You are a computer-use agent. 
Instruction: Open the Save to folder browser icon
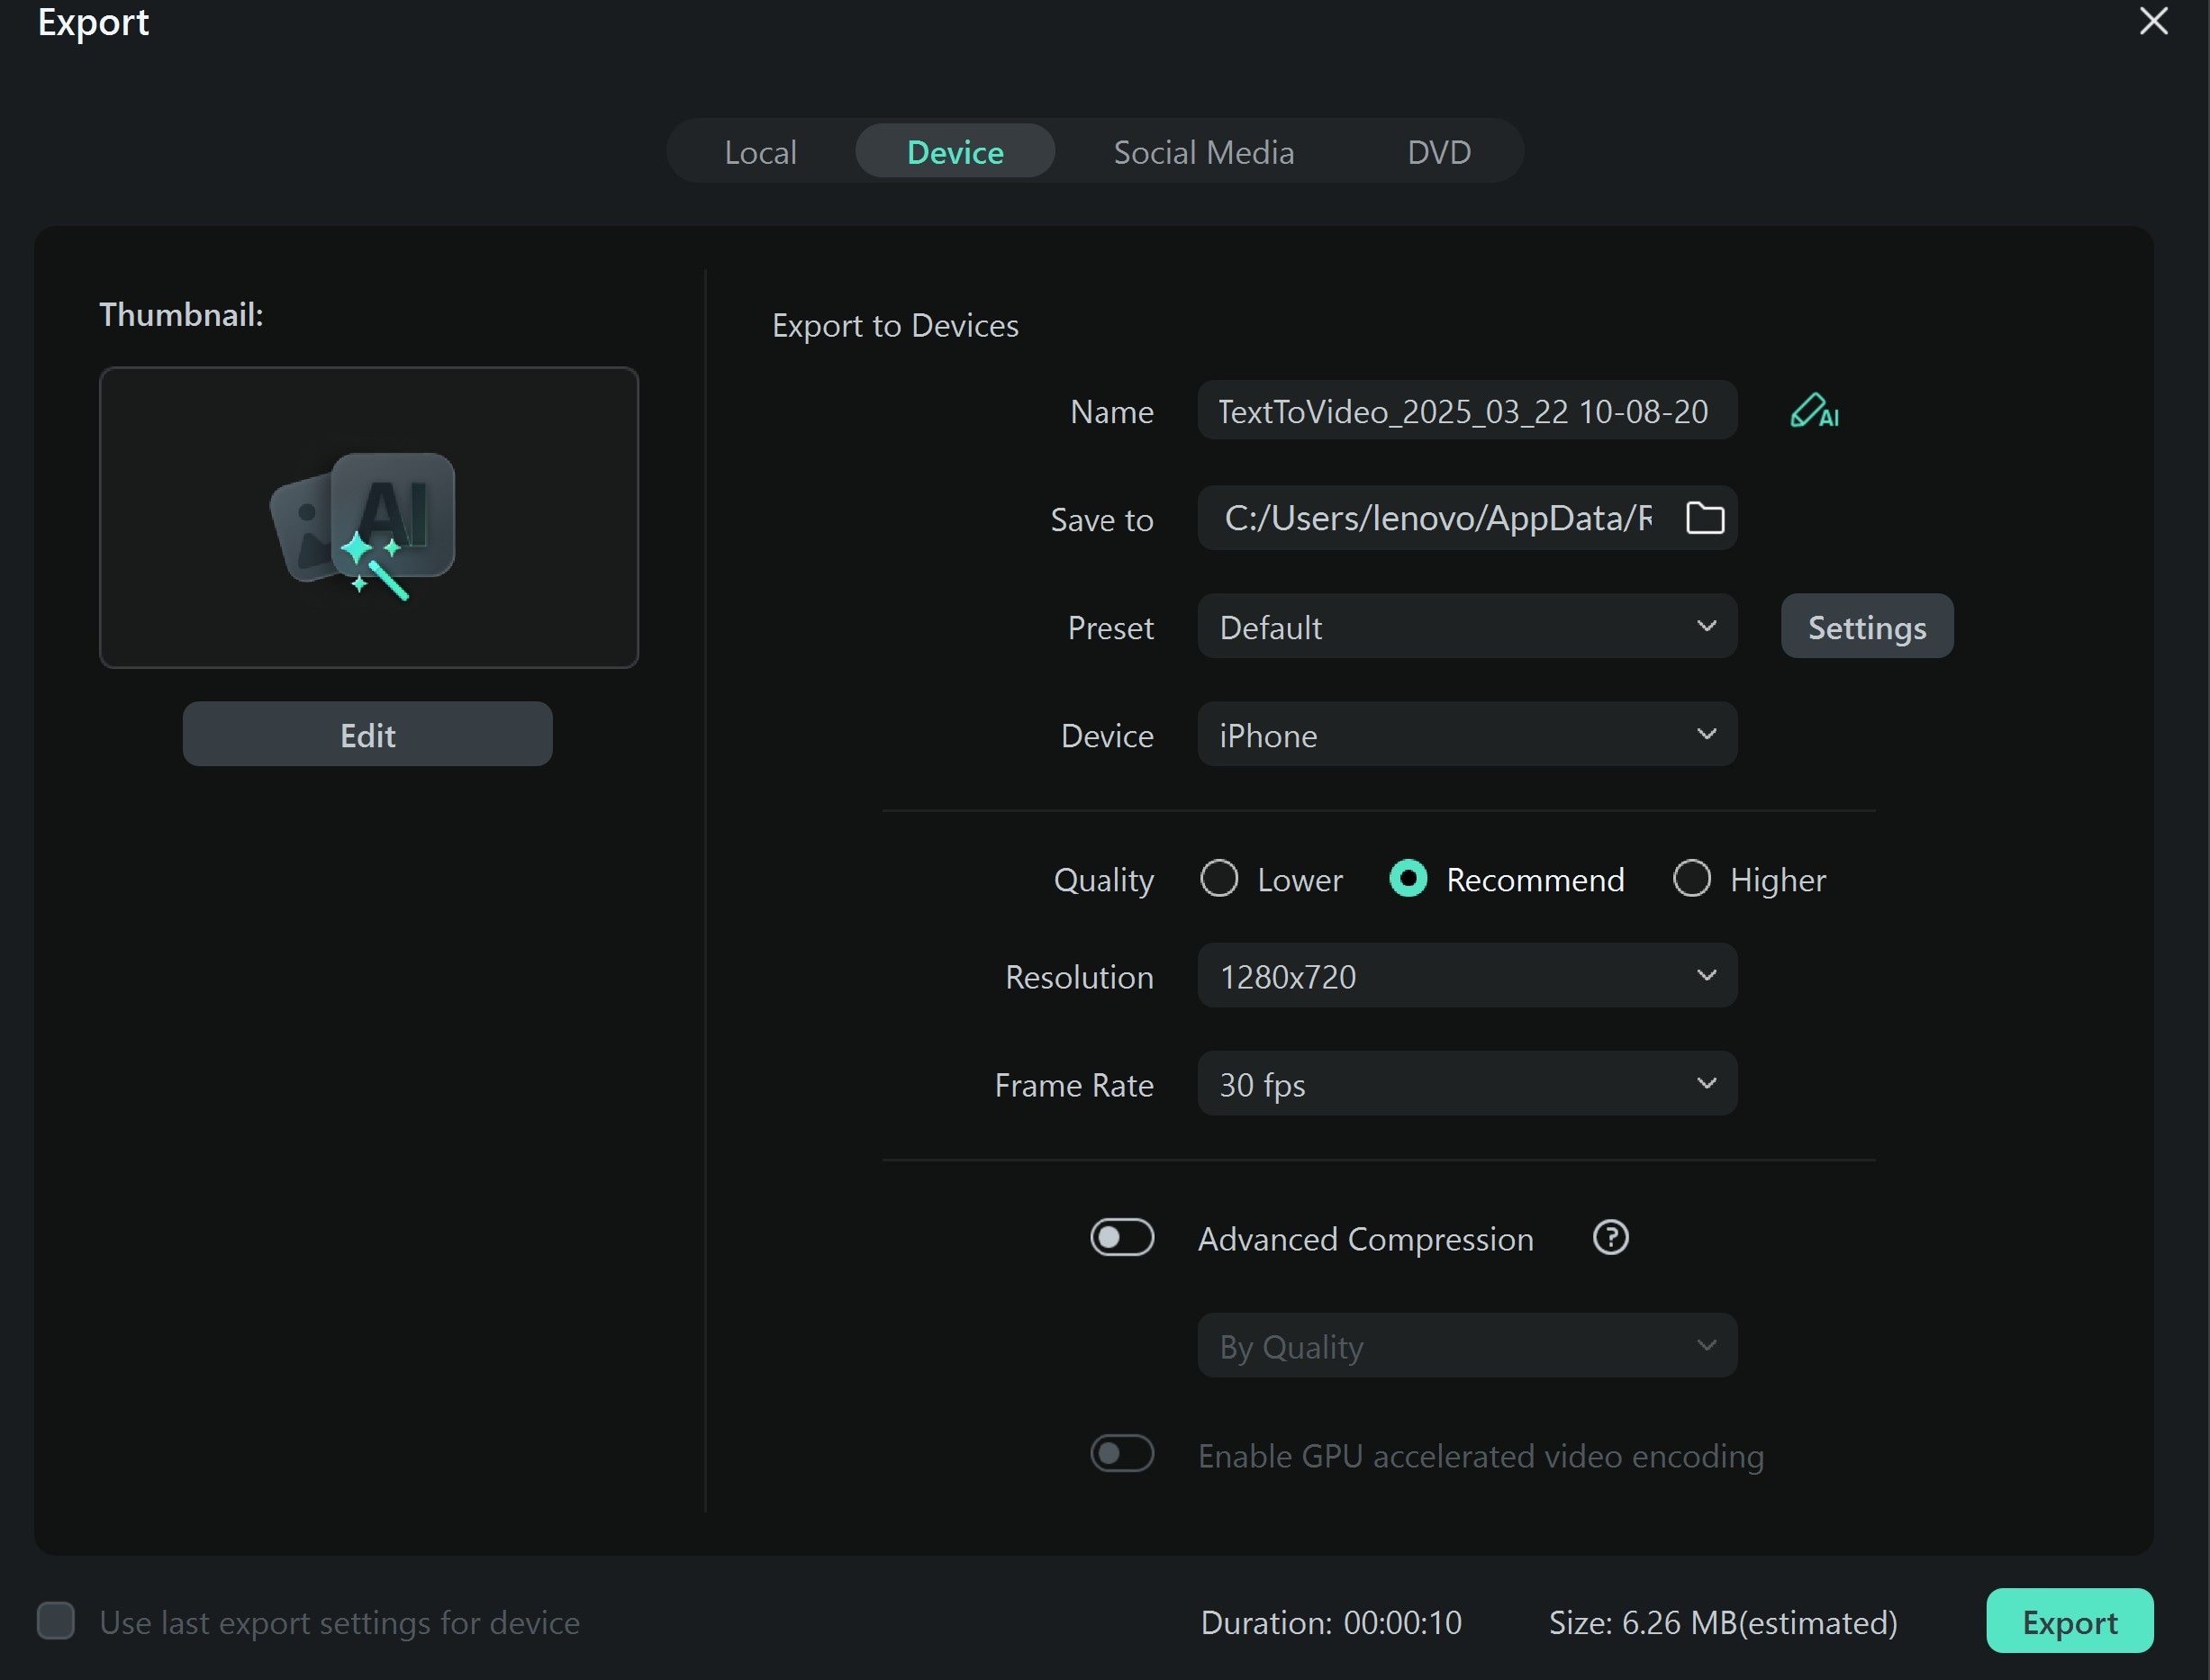[1704, 518]
